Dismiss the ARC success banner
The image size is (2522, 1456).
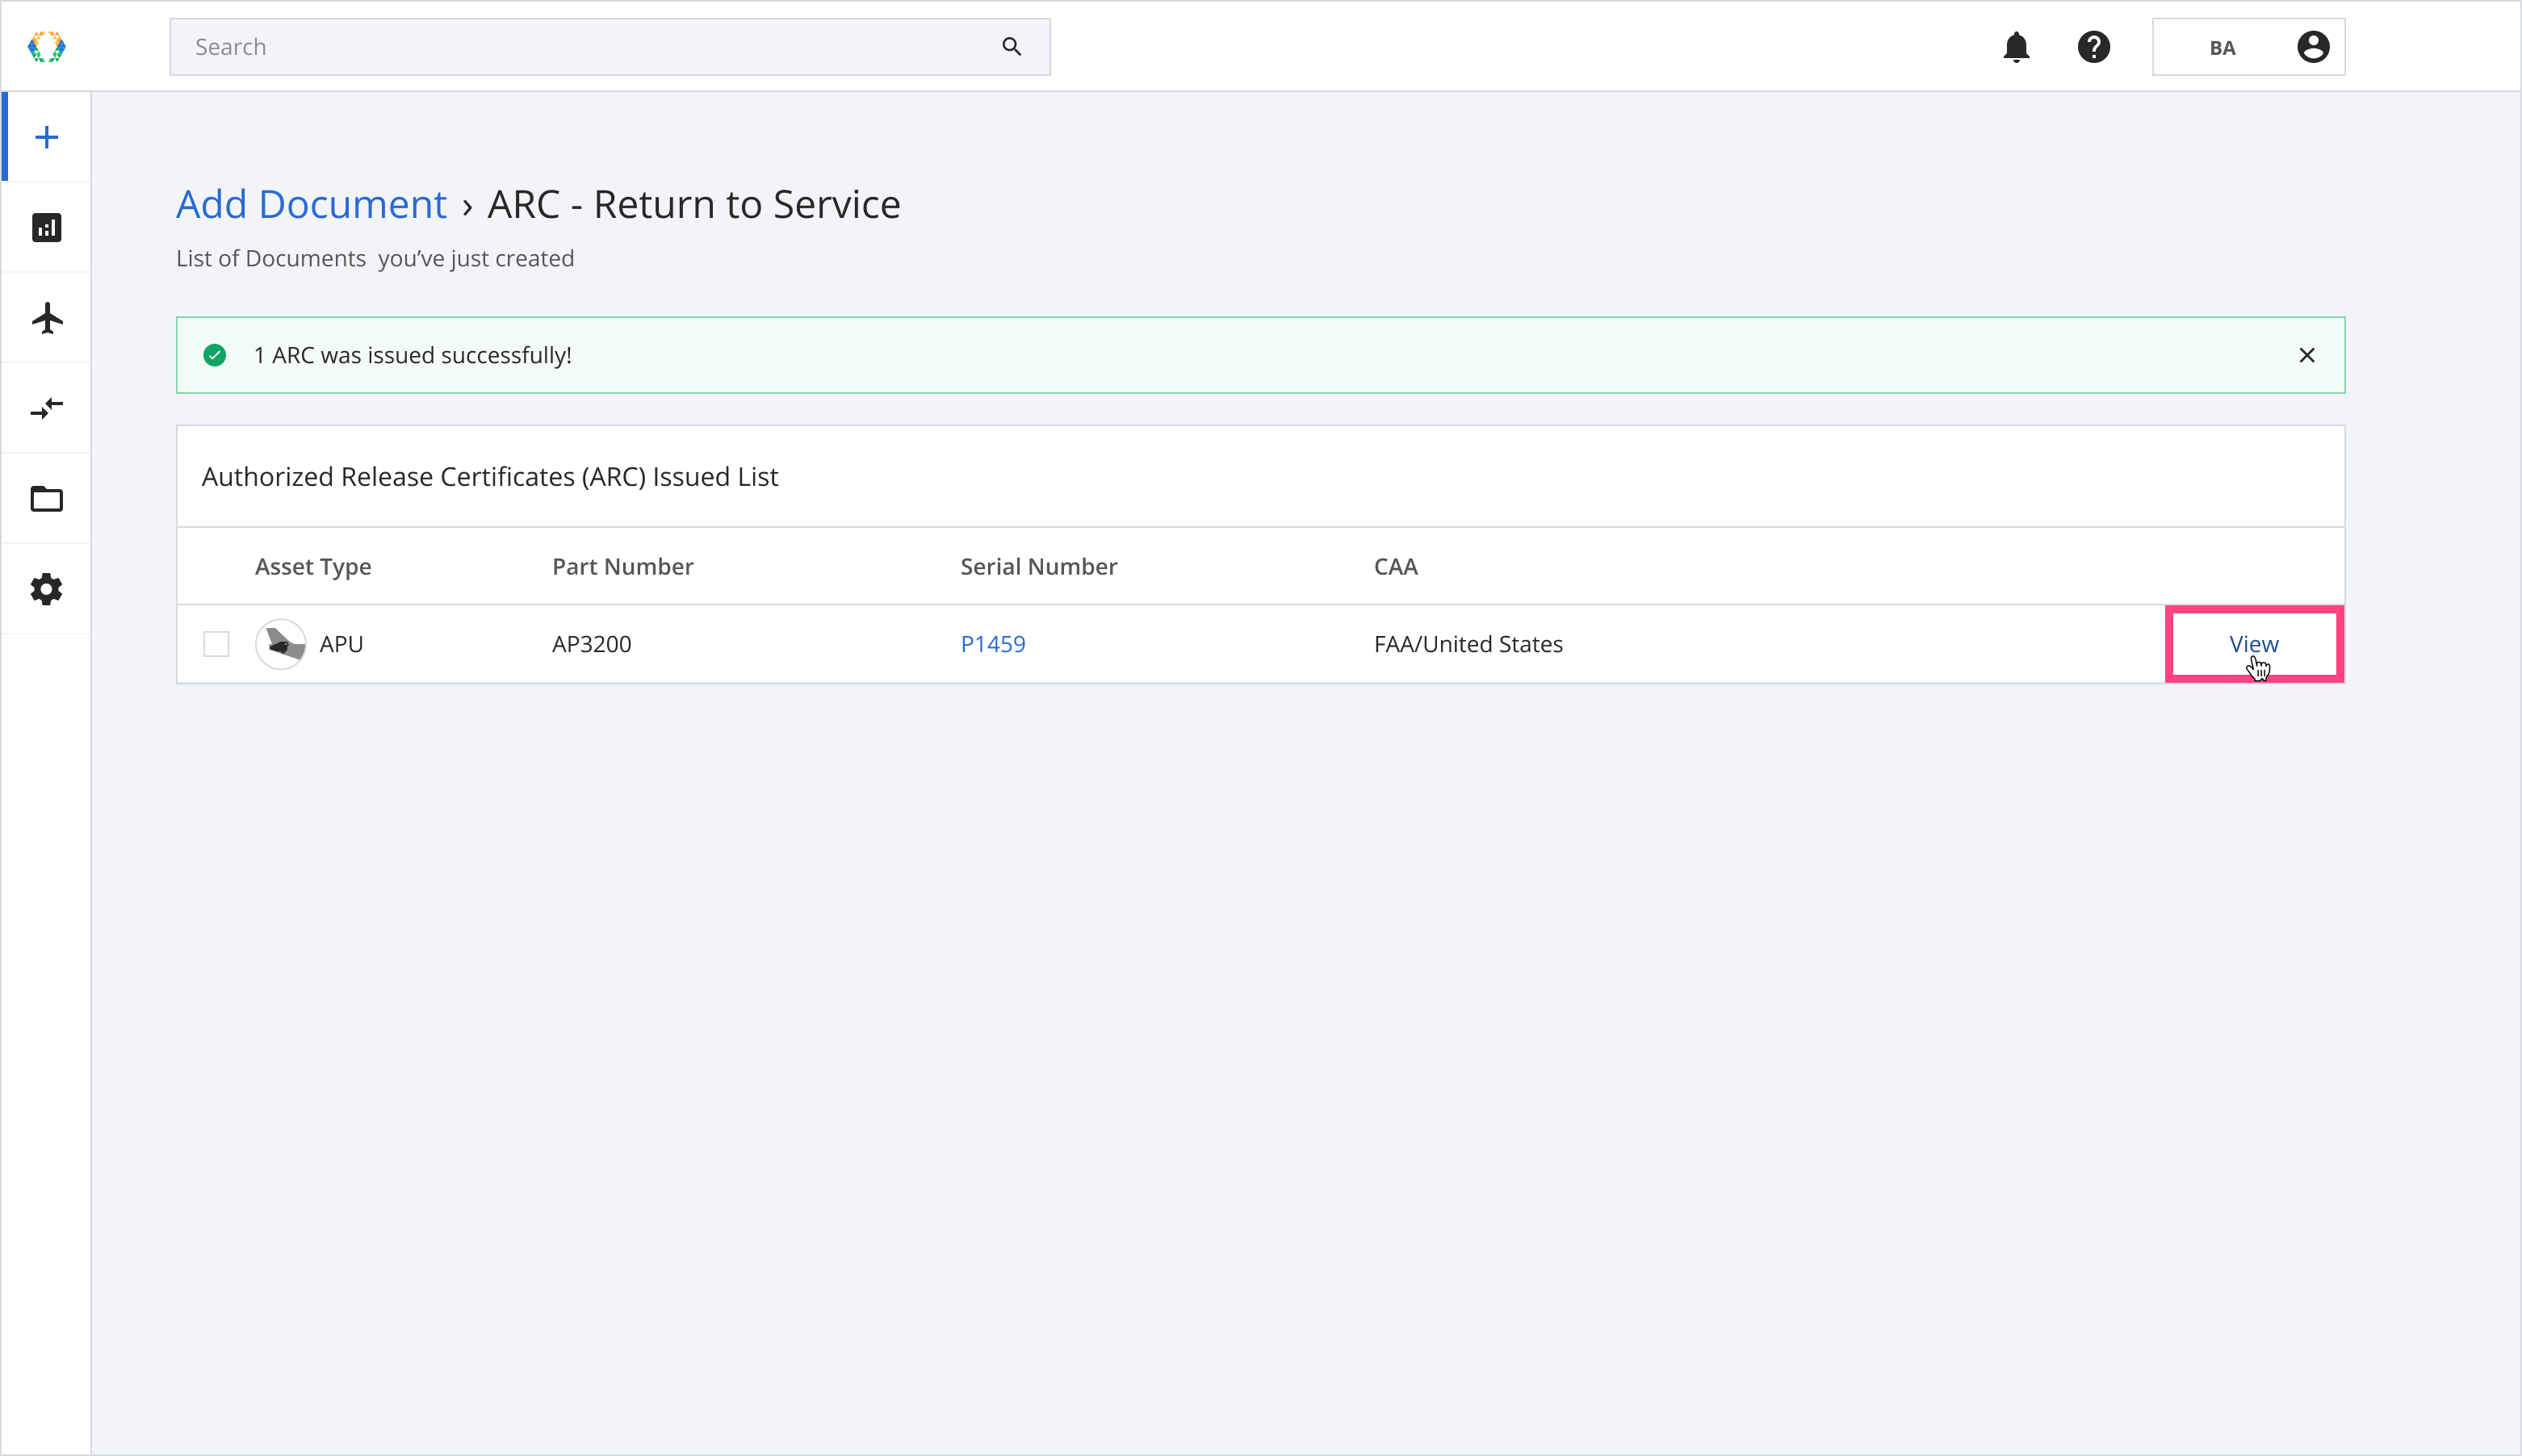click(x=2306, y=356)
